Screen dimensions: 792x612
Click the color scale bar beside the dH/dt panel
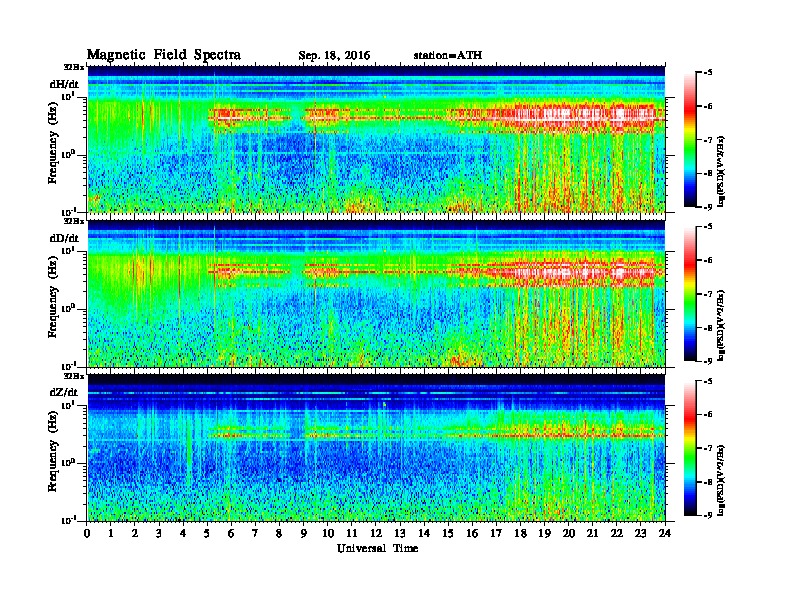click(x=690, y=140)
